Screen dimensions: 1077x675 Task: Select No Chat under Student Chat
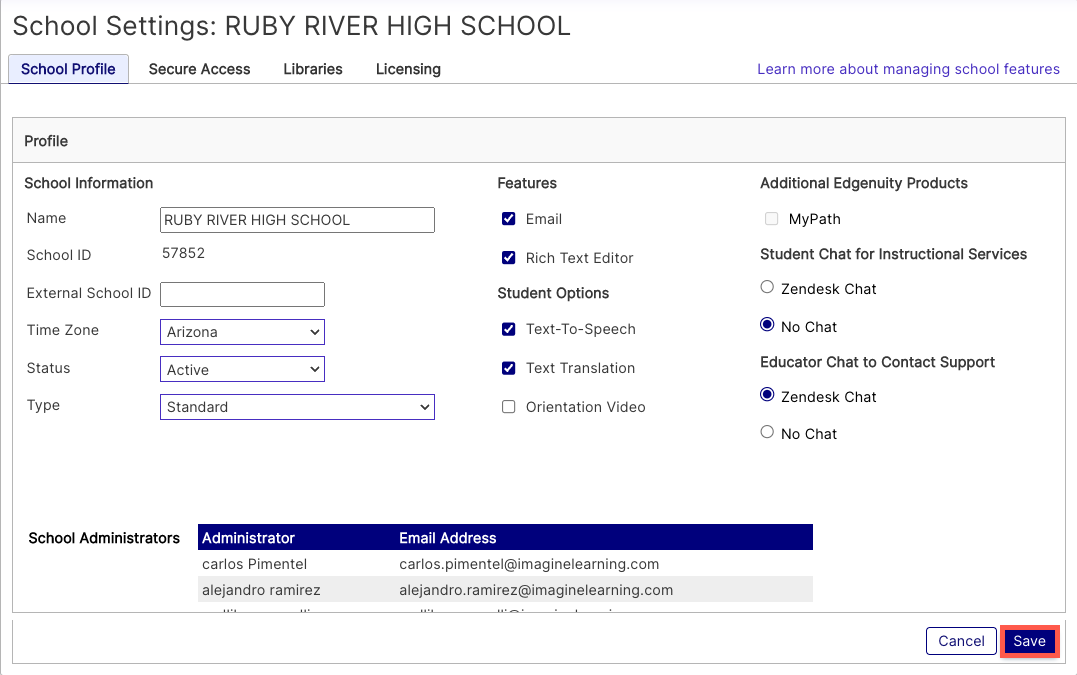(x=768, y=326)
